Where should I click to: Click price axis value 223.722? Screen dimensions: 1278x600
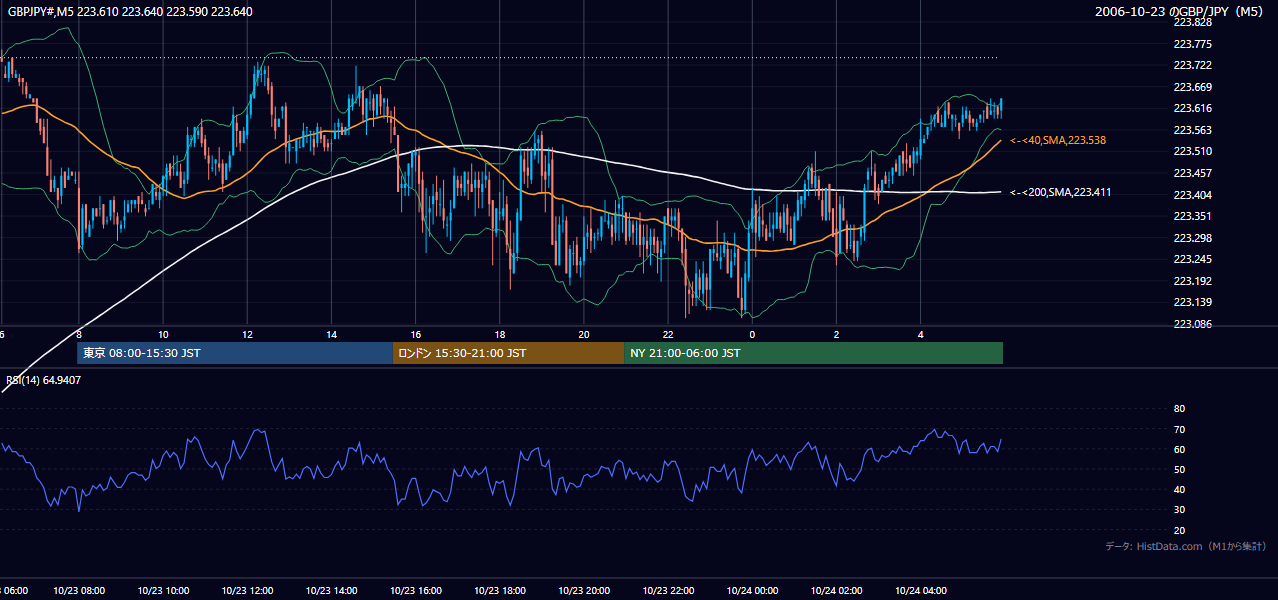1192,65
